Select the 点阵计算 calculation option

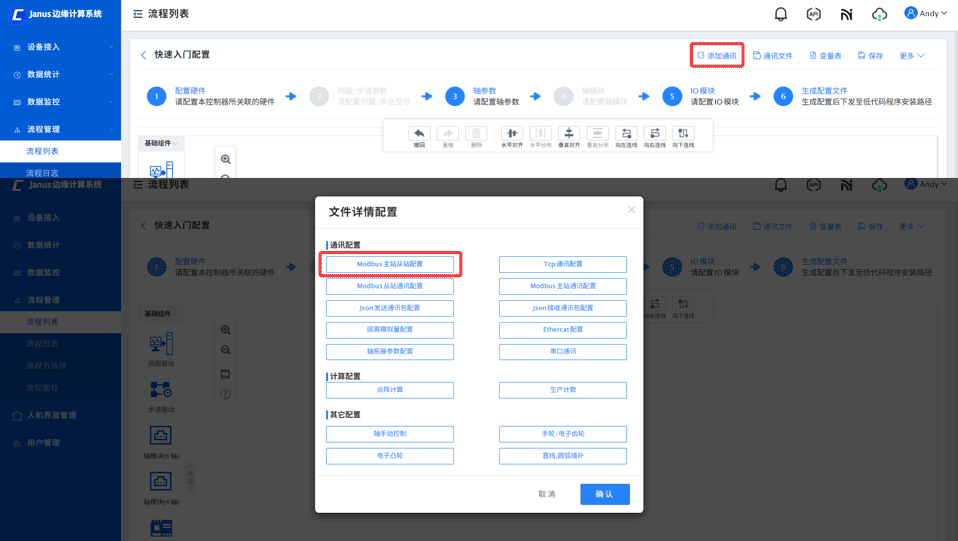click(x=390, y=390)
